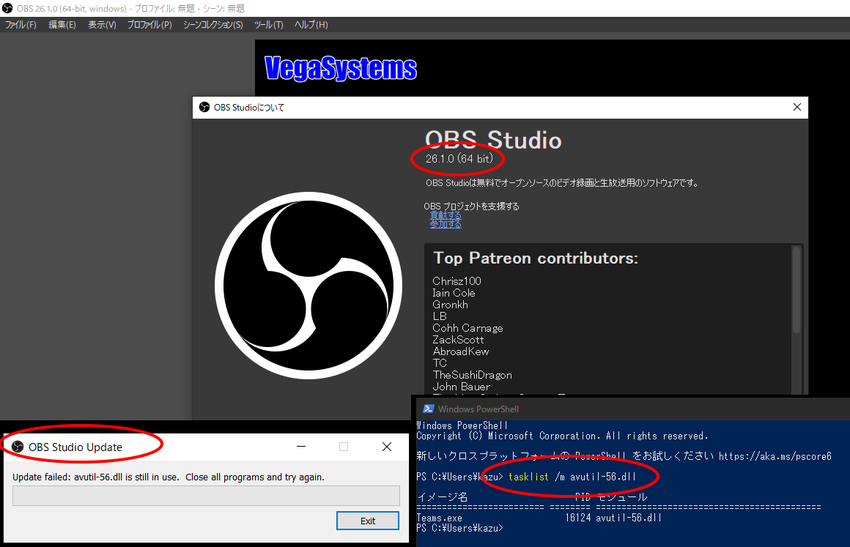Open the ツール(T) menu

coord(269,25)
